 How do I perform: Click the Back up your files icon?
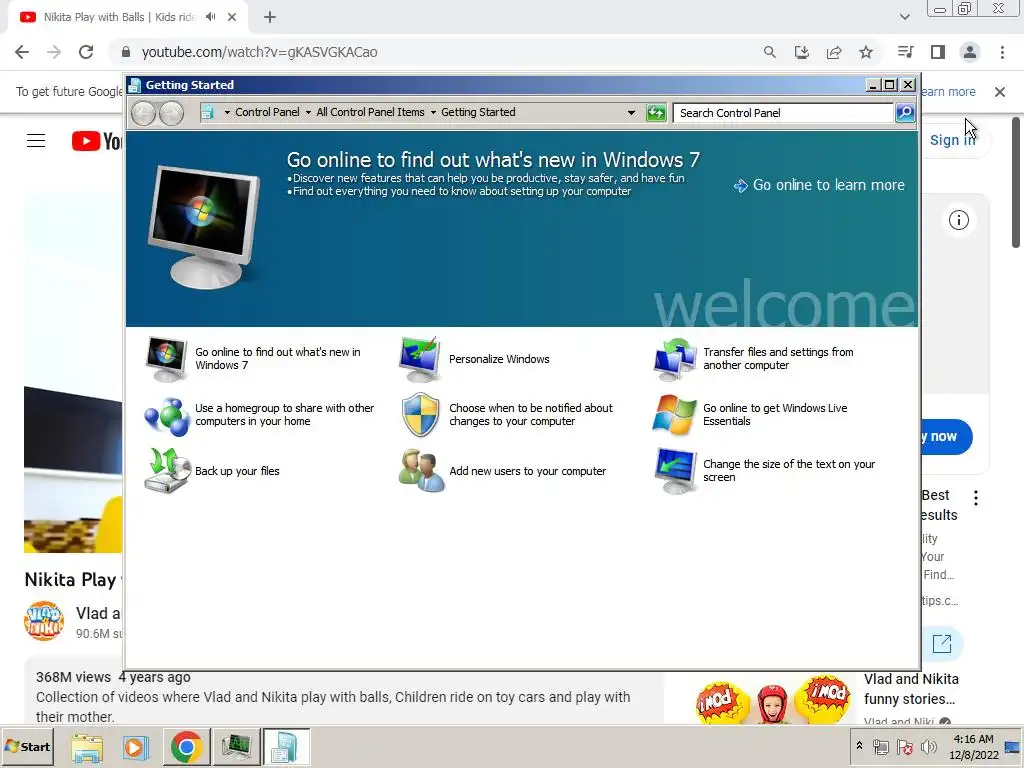point(167,471)
